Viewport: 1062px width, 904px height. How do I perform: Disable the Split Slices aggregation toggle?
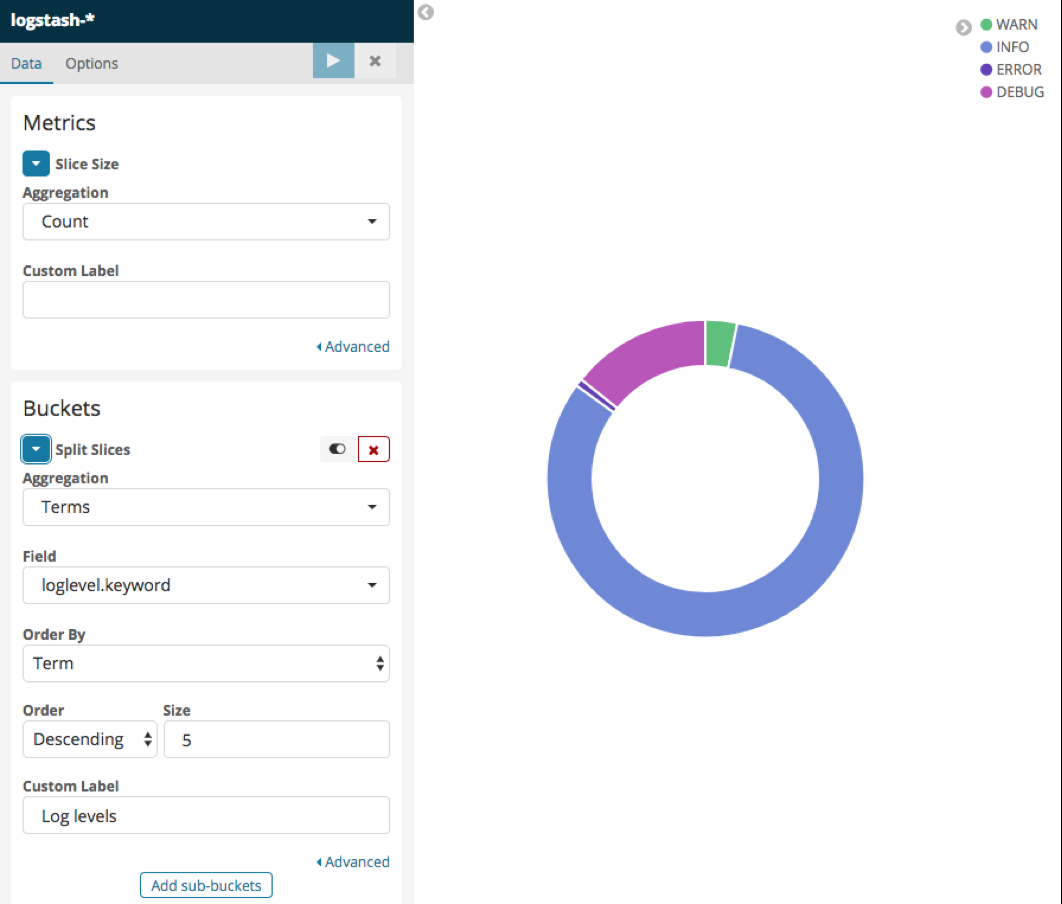(x=337, y=450)
